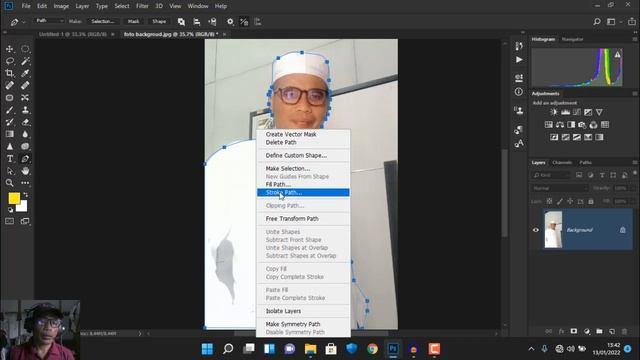
Task: Select the Eyedropper tool
Action: click(x=25, y=73)
